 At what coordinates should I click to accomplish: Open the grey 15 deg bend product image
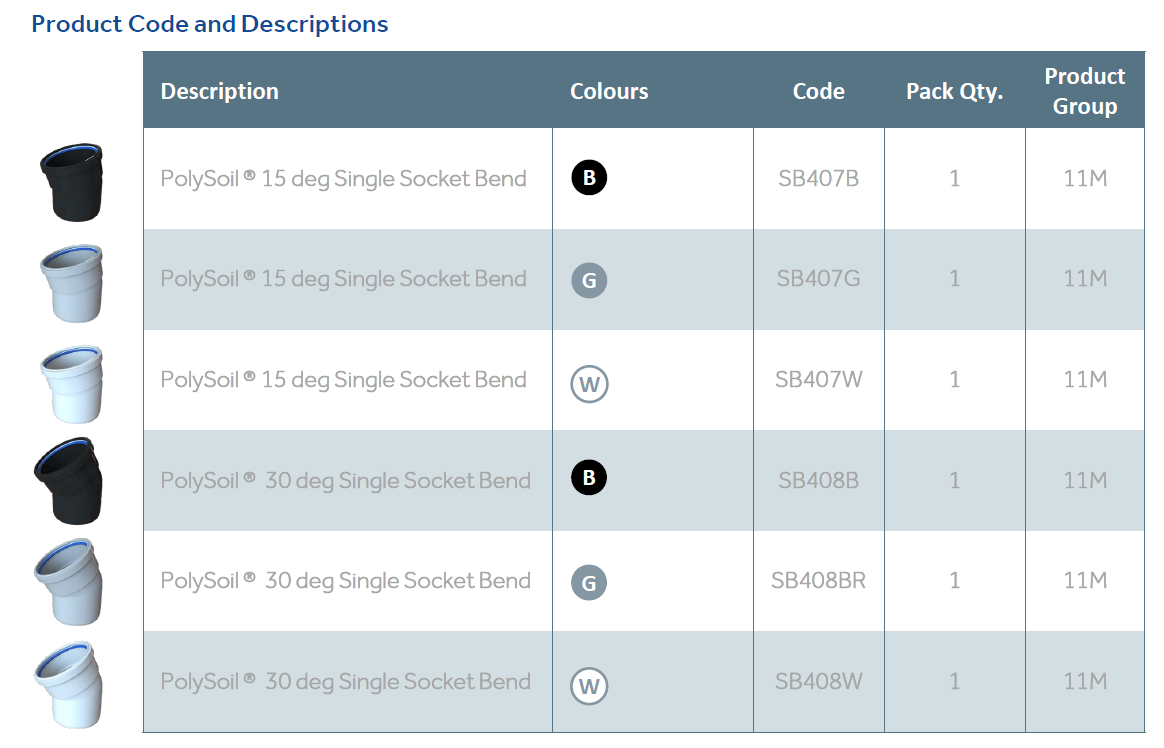click(71, 283)
